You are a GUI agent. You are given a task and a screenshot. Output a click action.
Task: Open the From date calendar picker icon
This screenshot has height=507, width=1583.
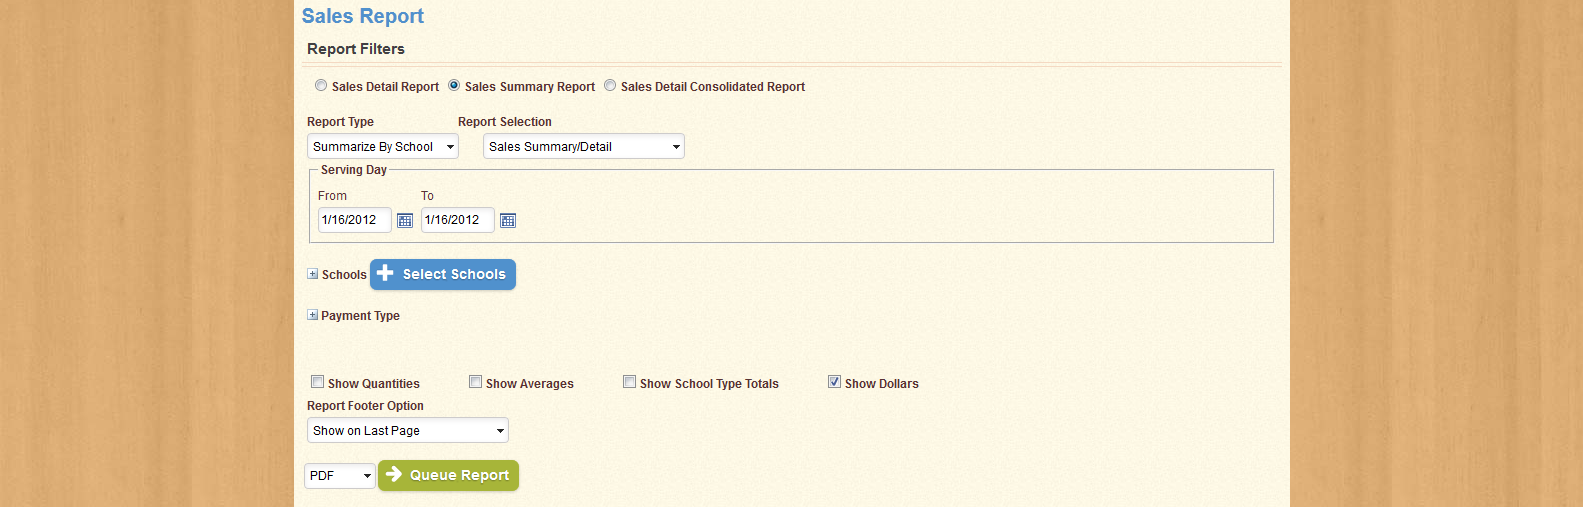click(405, 220)
